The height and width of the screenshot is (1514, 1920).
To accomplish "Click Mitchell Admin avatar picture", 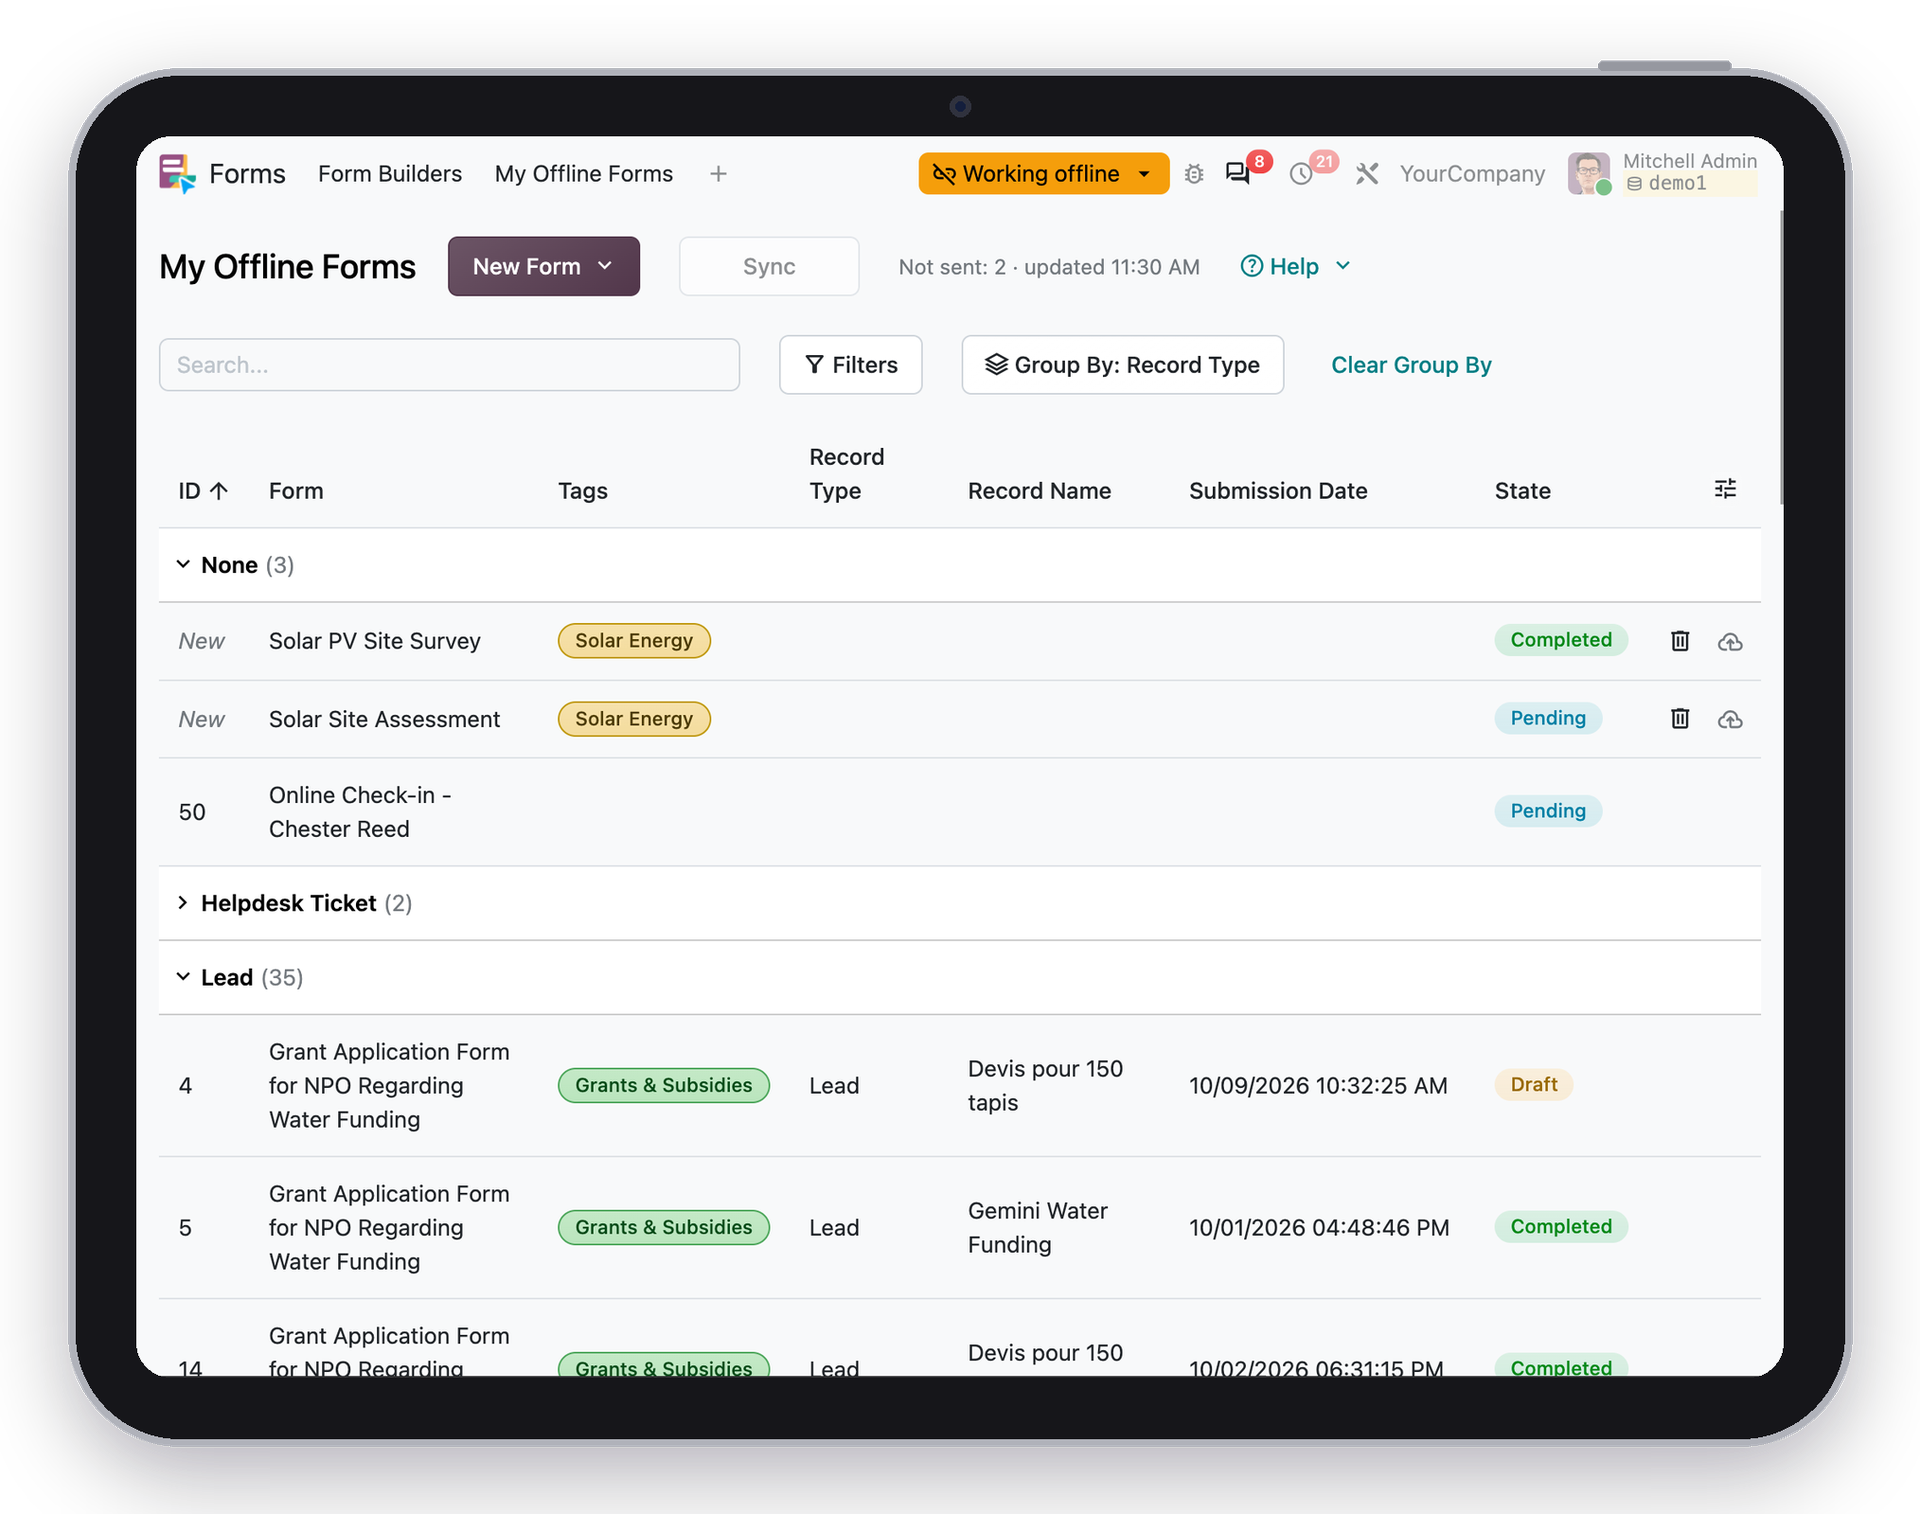I will pos(1589,173).
